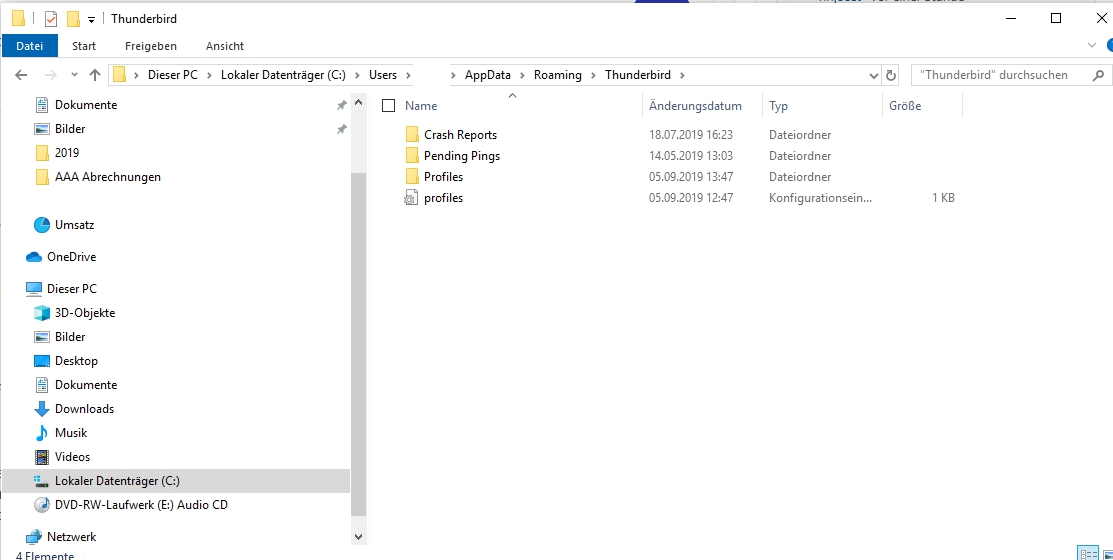Viewport: 1113px width, 560px height.
Task: Open the address bar history dropdown
Action: click(x=872, y=75)
